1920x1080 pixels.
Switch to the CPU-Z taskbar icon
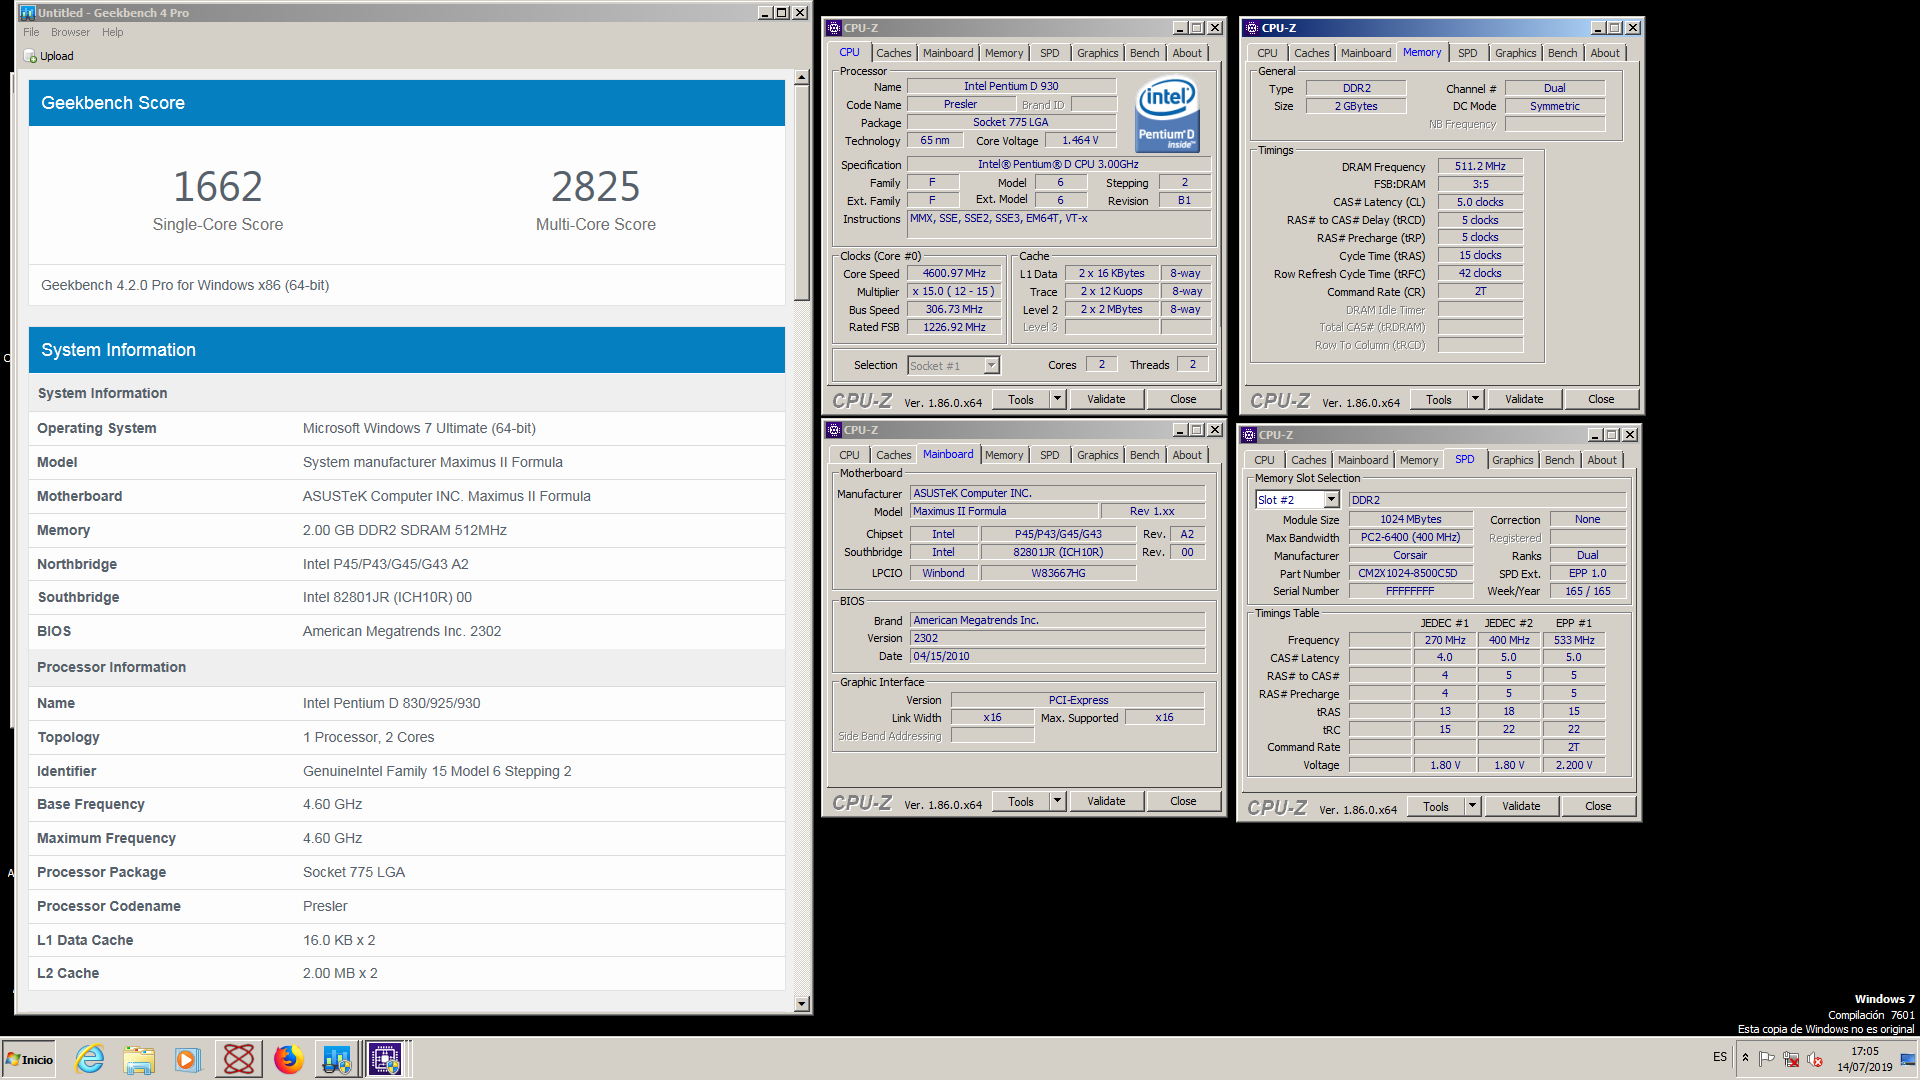(385, 1059)
